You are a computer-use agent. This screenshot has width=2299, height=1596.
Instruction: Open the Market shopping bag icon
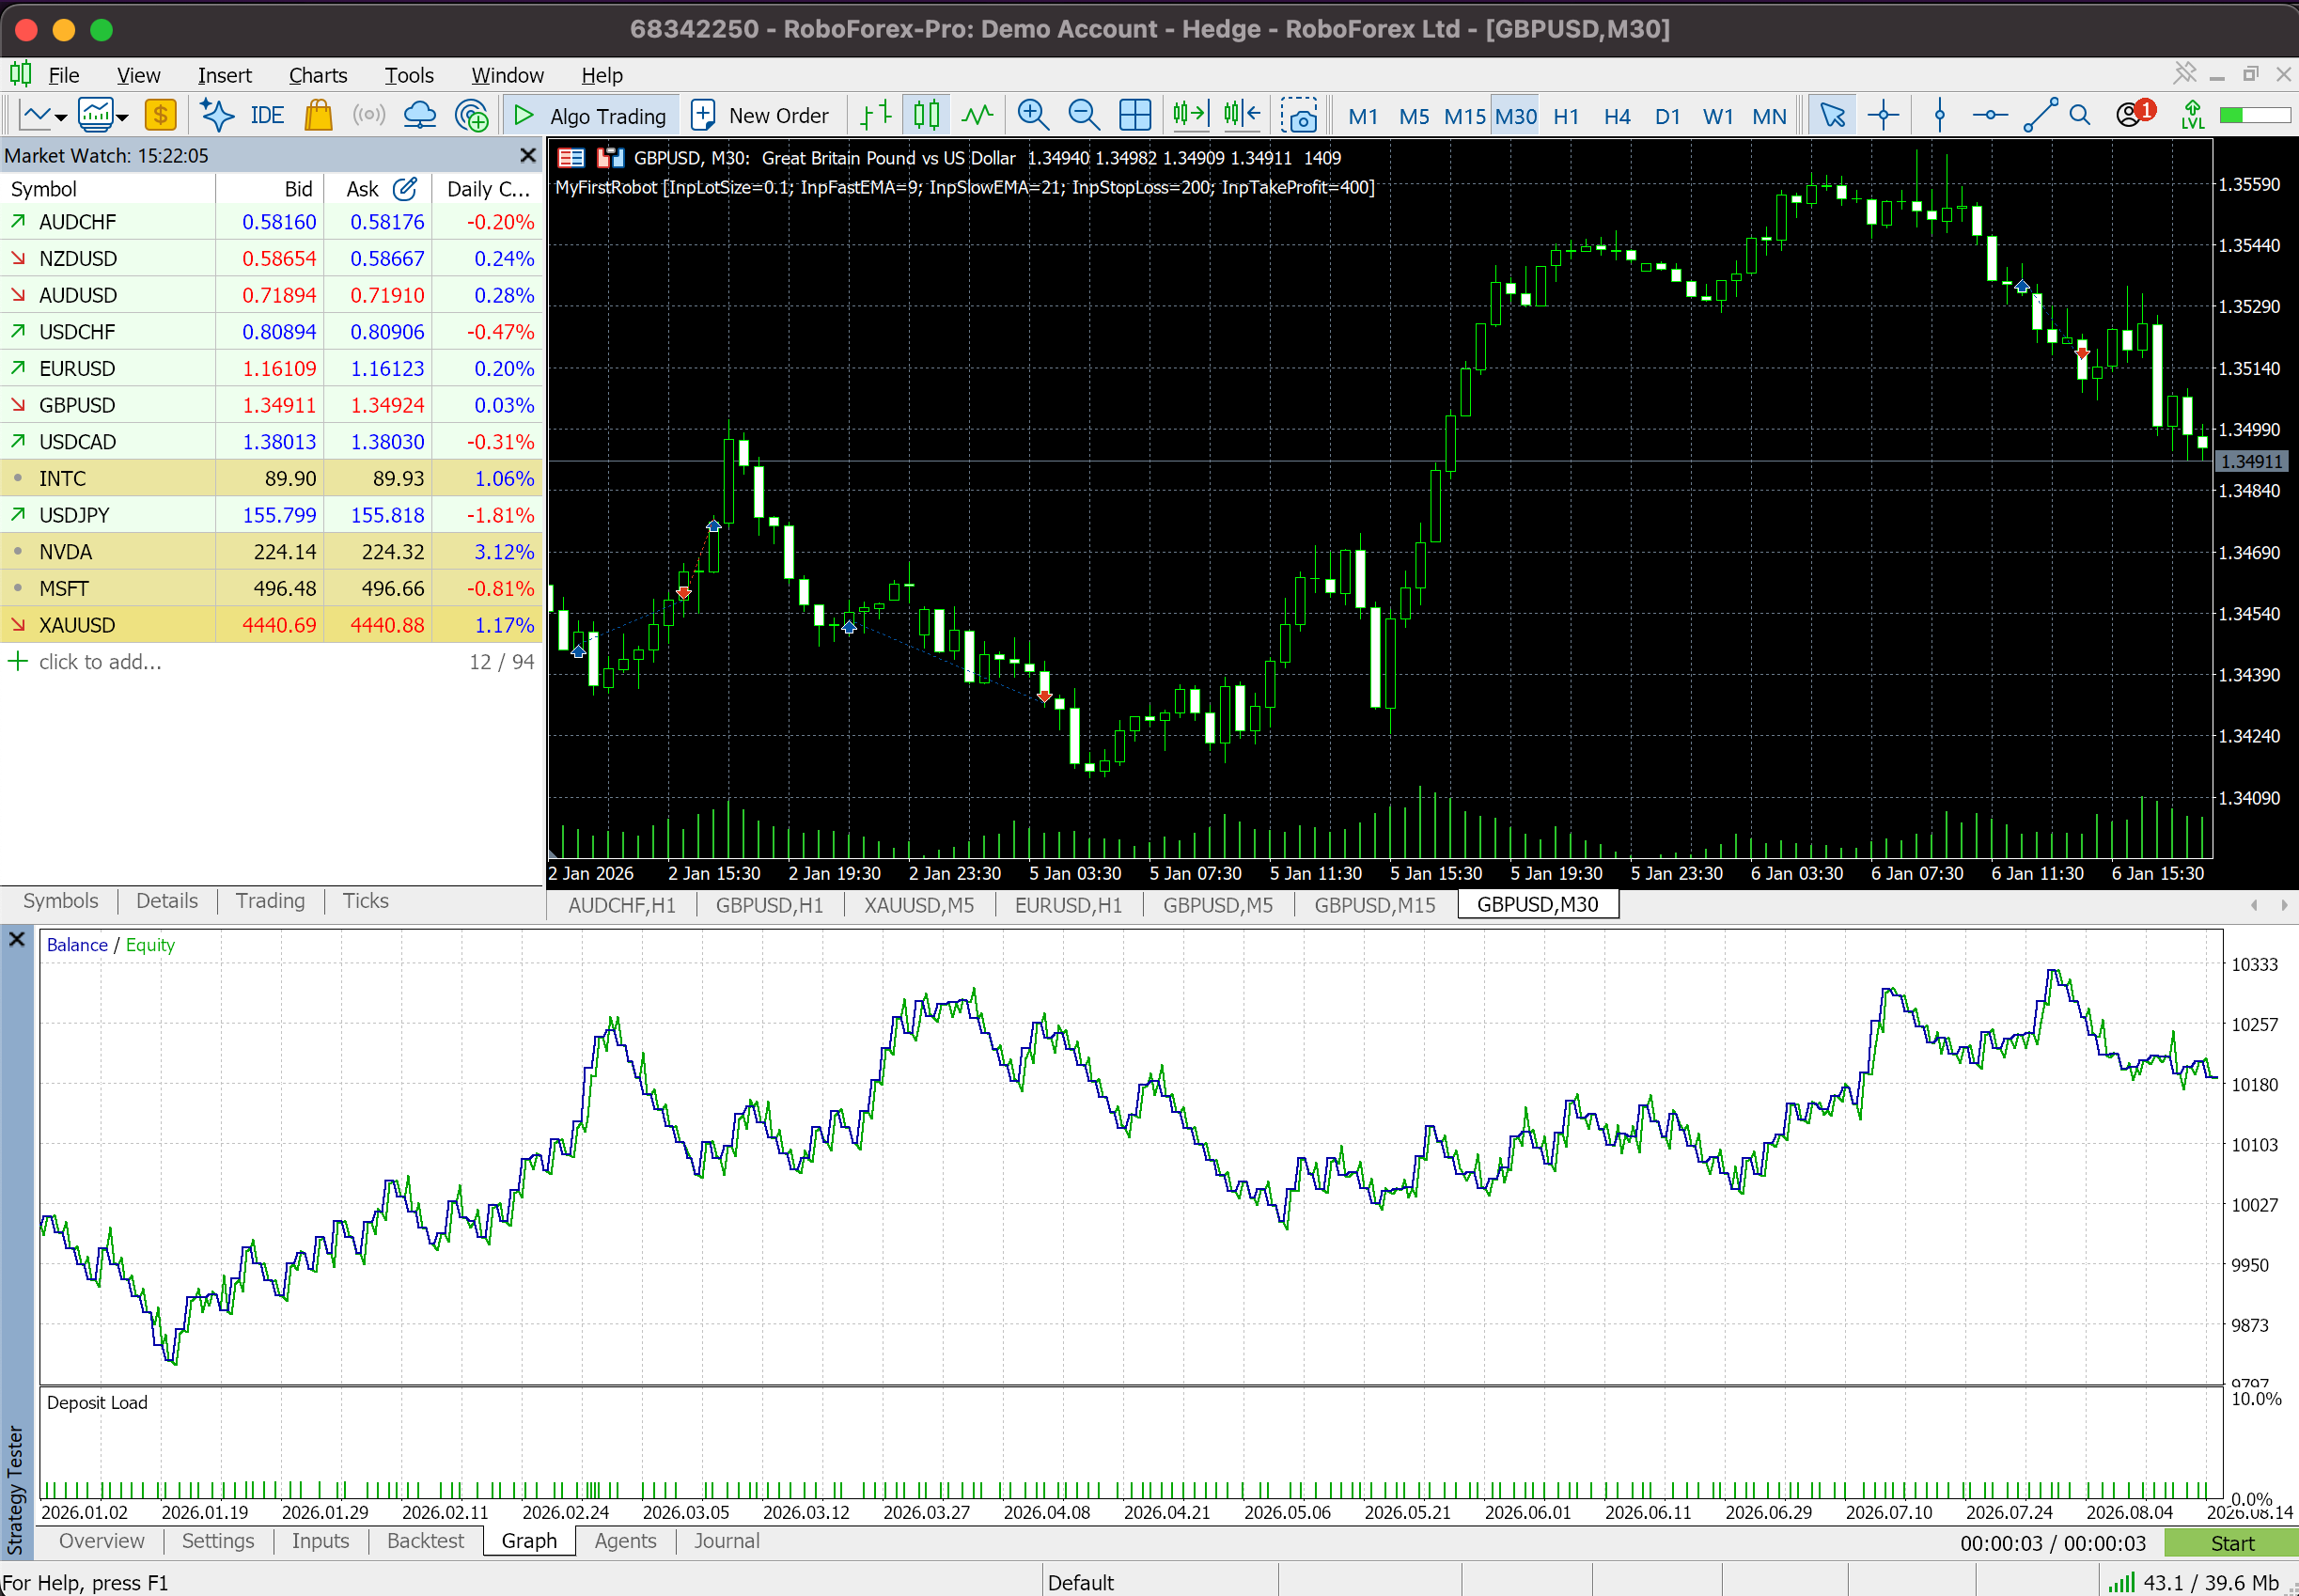[x=318, y=115]
